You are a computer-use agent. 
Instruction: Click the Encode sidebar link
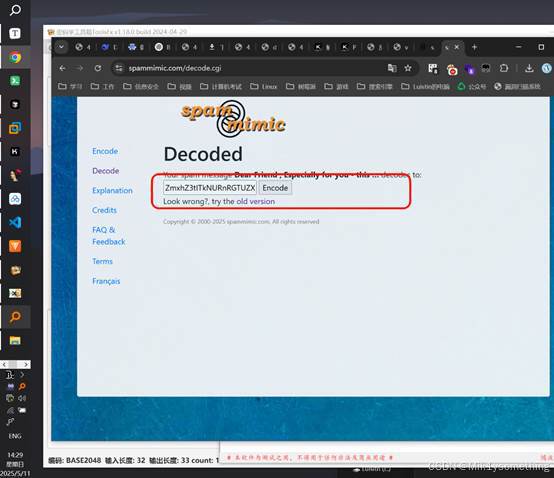(105, 151)
